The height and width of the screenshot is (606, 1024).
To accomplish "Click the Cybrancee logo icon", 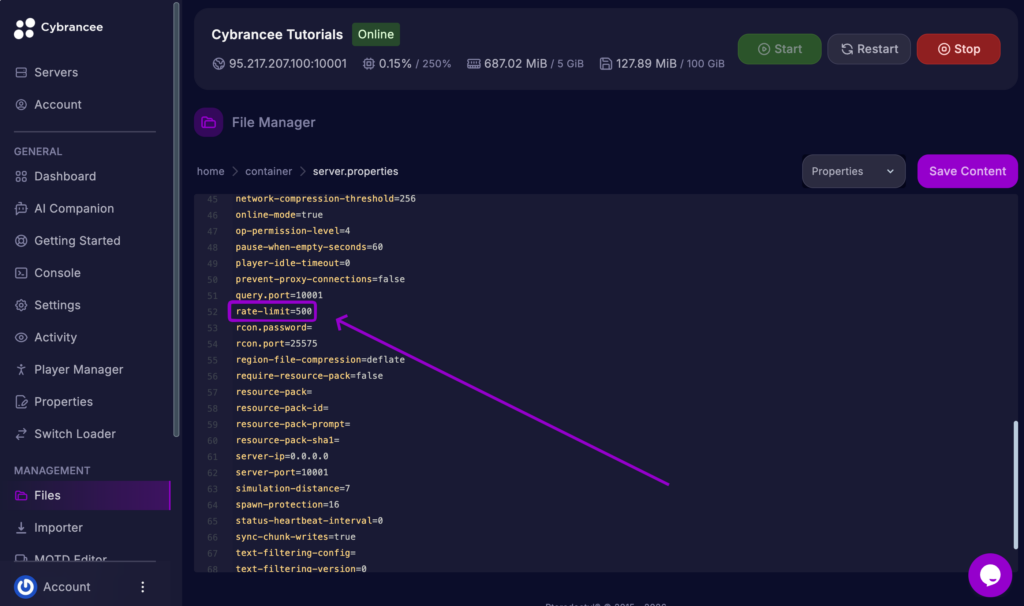I will 24,28.
